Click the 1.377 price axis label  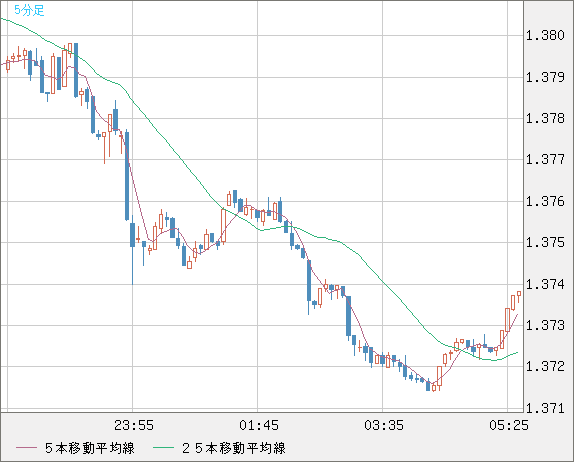pos(545,159)
